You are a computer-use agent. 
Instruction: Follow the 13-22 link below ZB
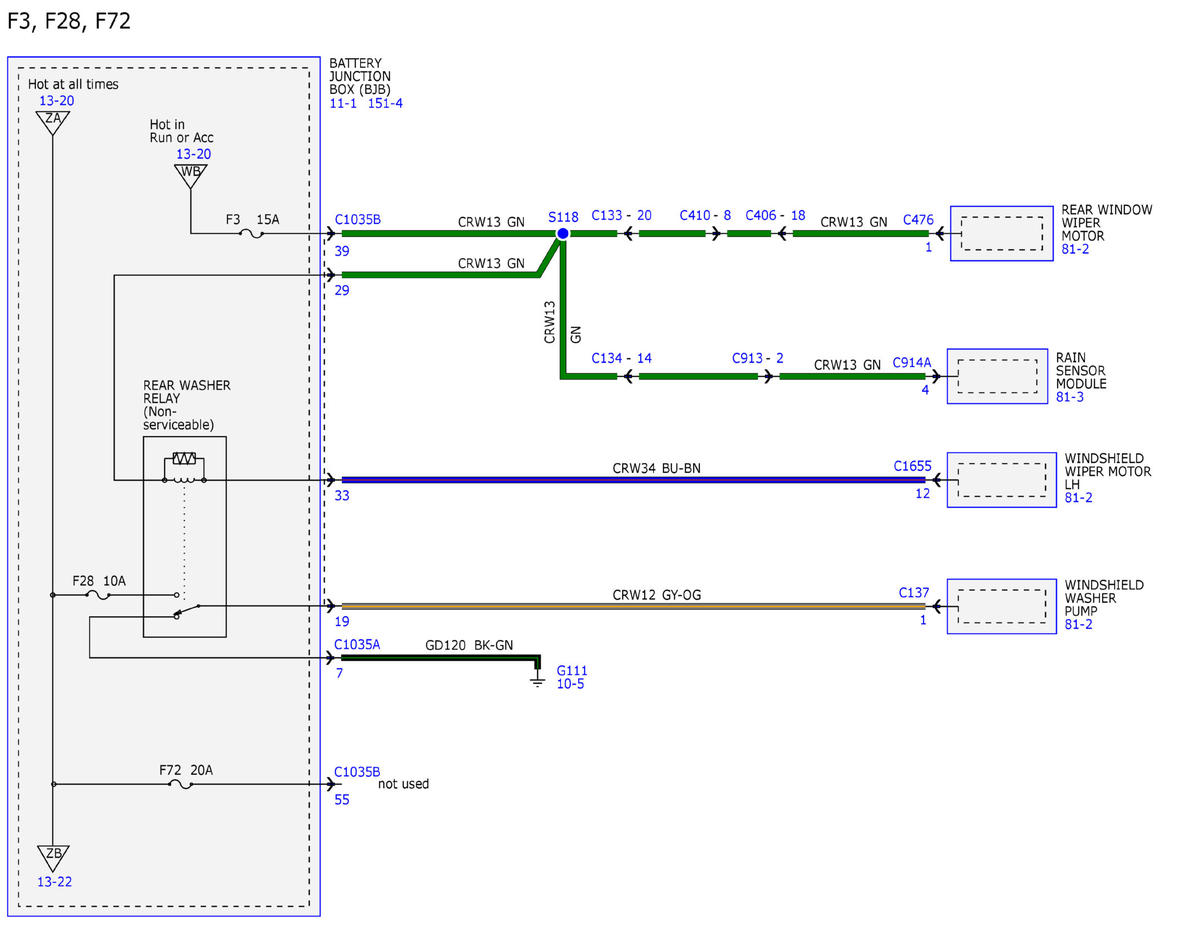55,882
